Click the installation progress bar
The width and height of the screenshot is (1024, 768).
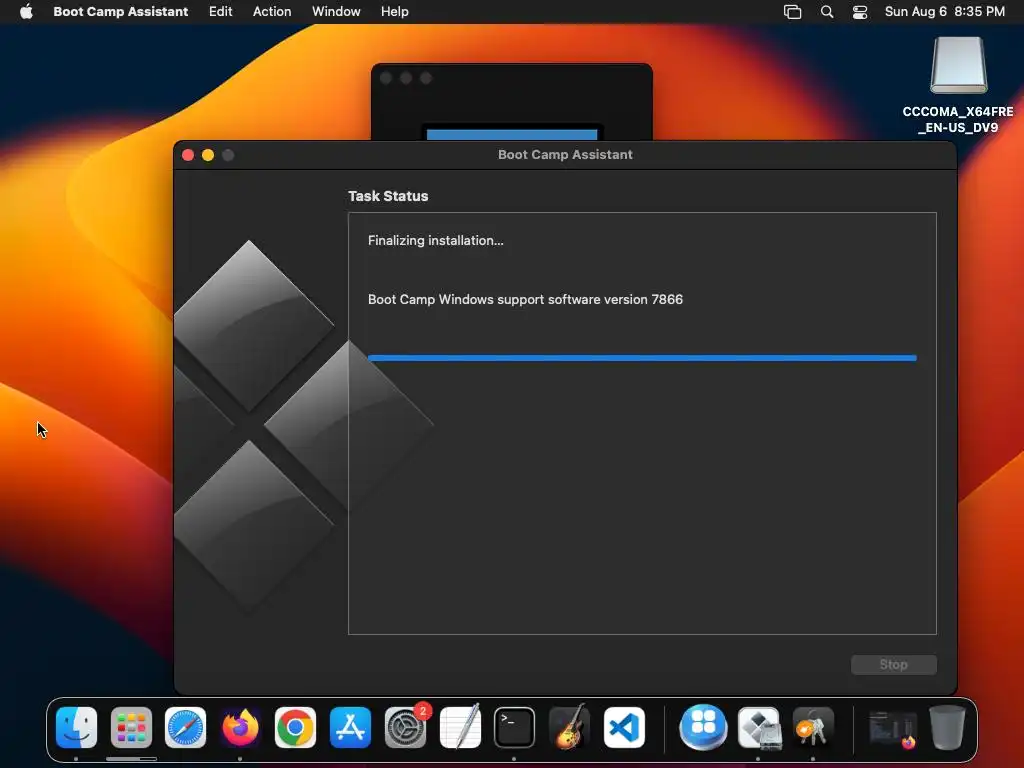[x=643, y=358]
